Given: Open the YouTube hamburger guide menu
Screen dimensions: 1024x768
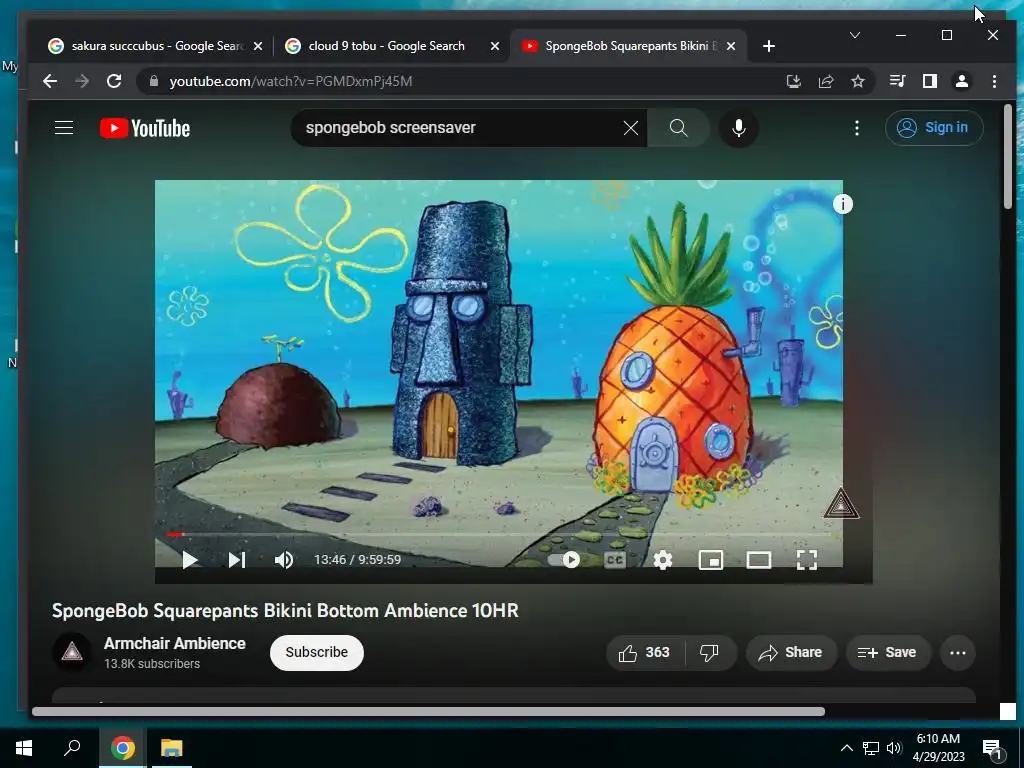Looking at the screenshot, I should (63, 127).
